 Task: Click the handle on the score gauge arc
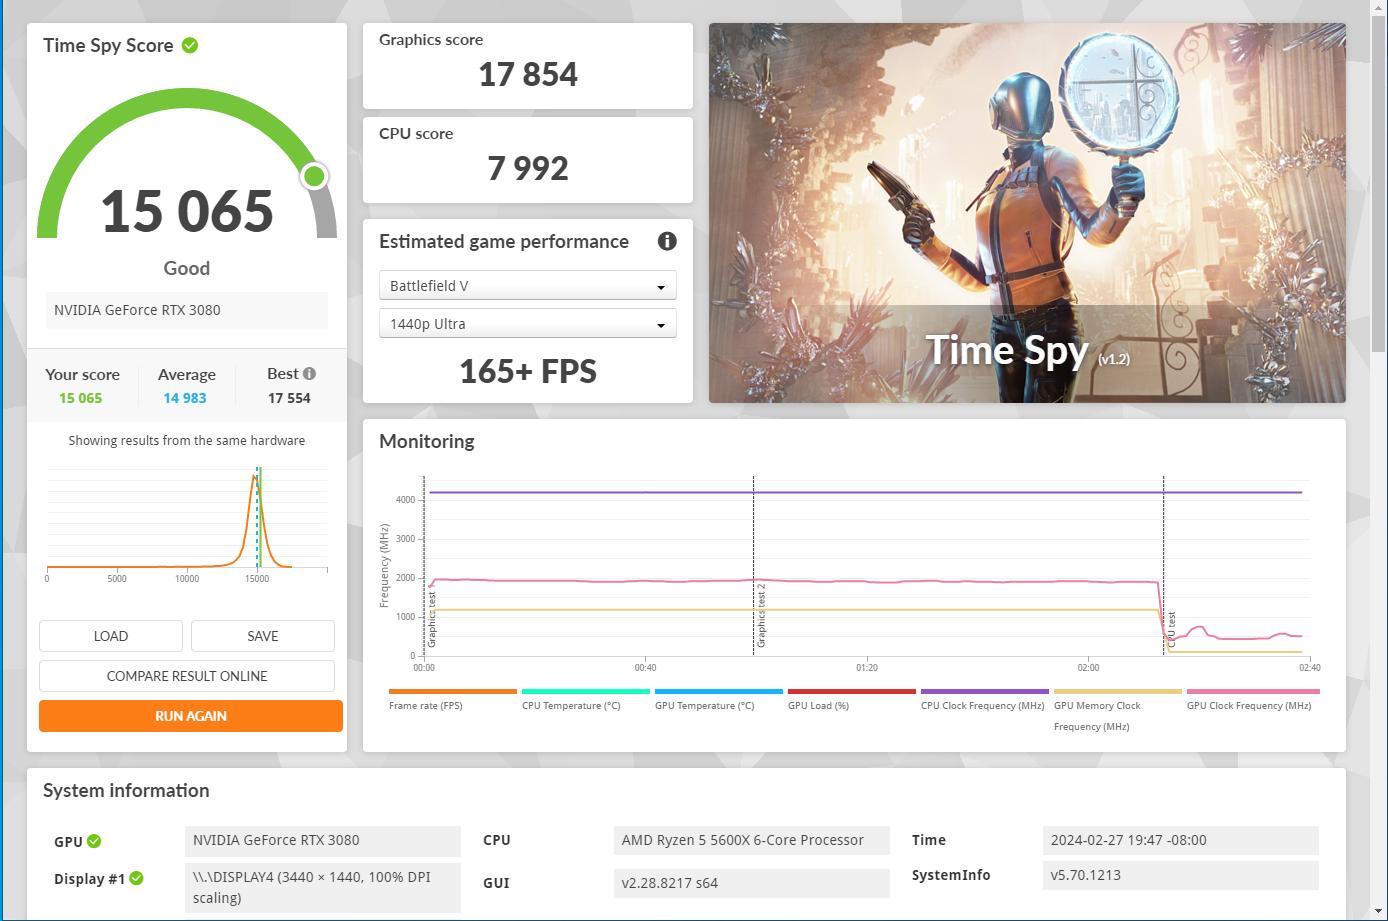coord(314,176)
